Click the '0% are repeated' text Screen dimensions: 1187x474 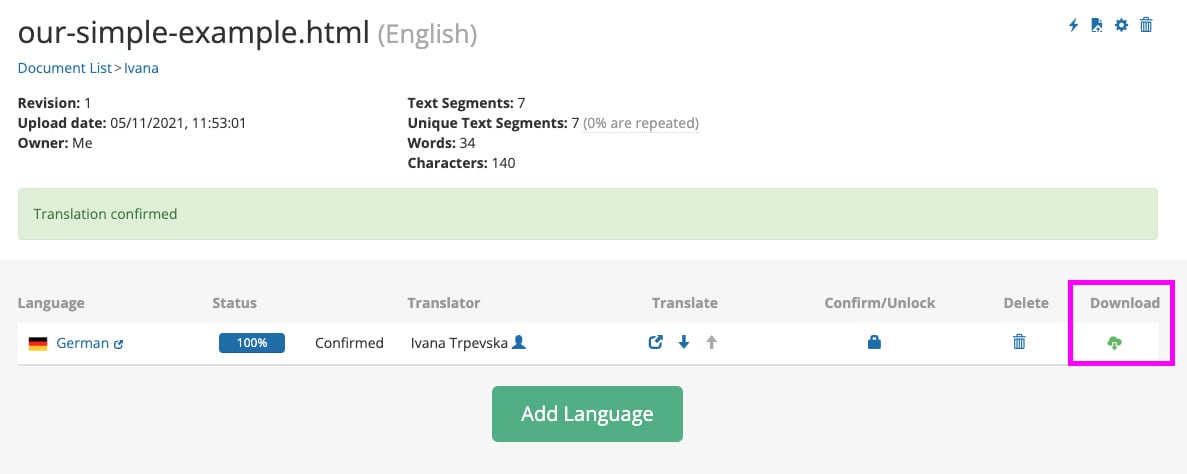point(641,123)
